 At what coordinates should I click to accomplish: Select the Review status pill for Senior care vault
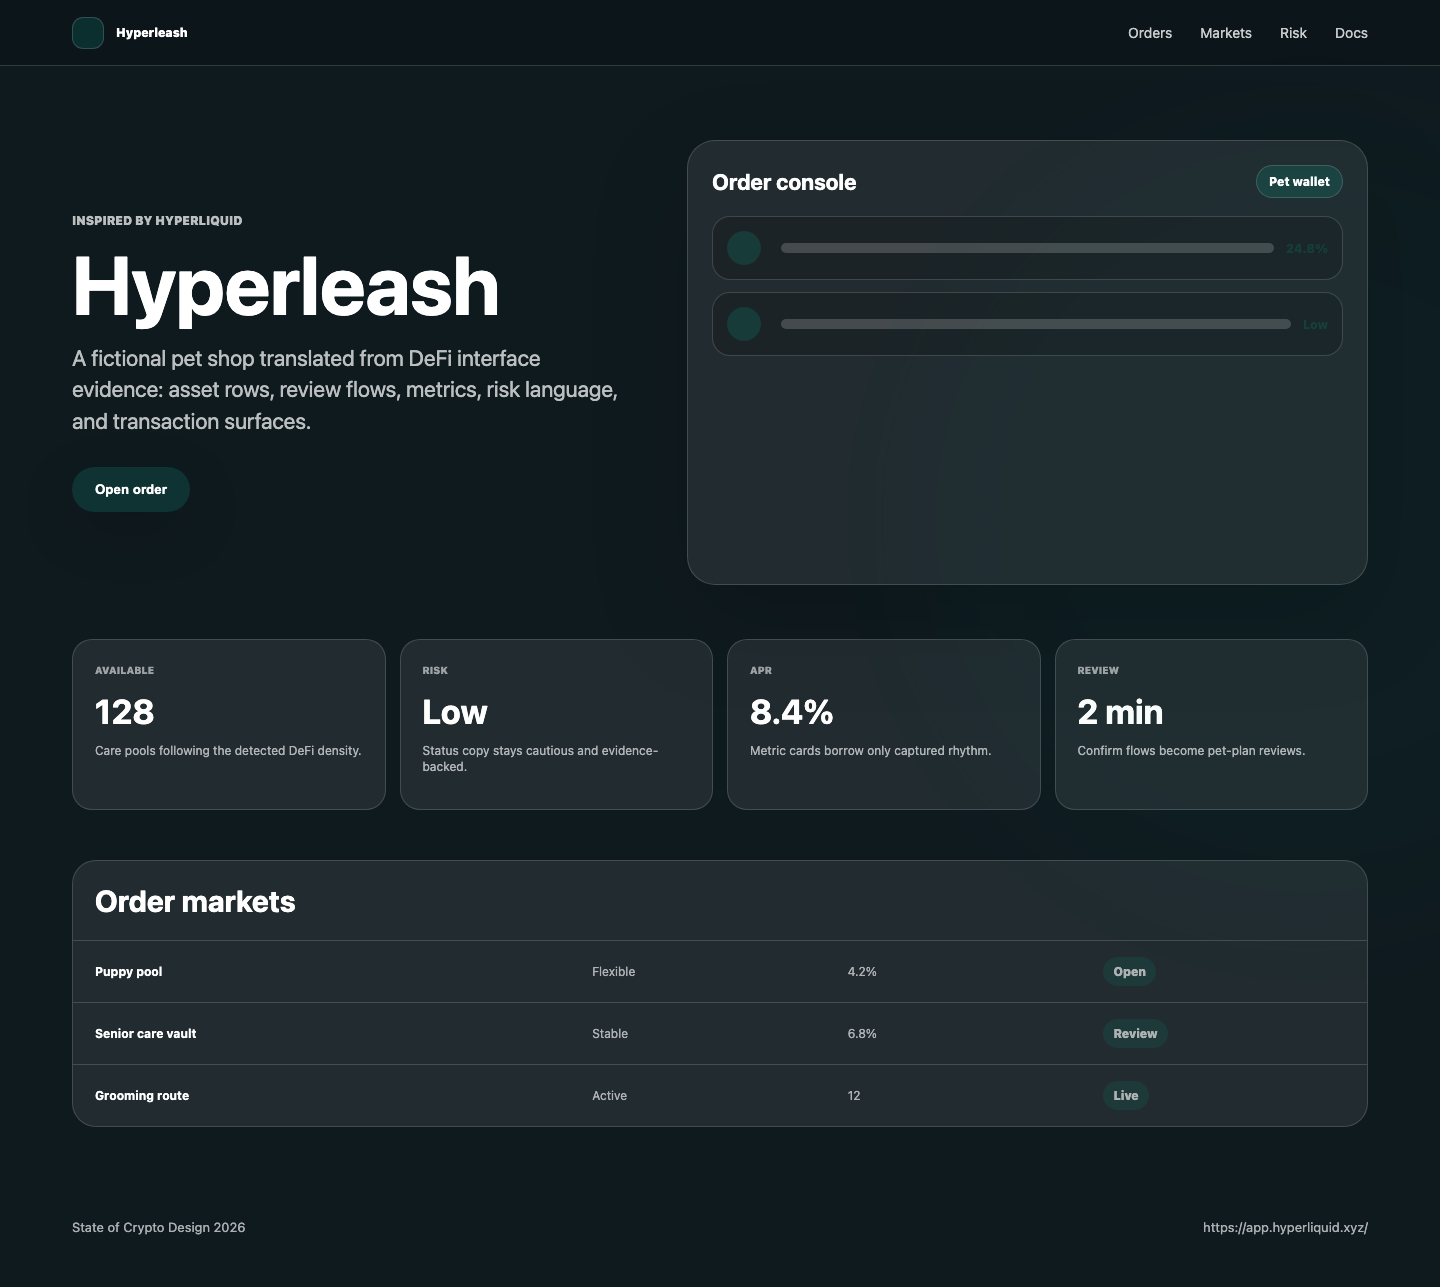coord(1135,1034)
